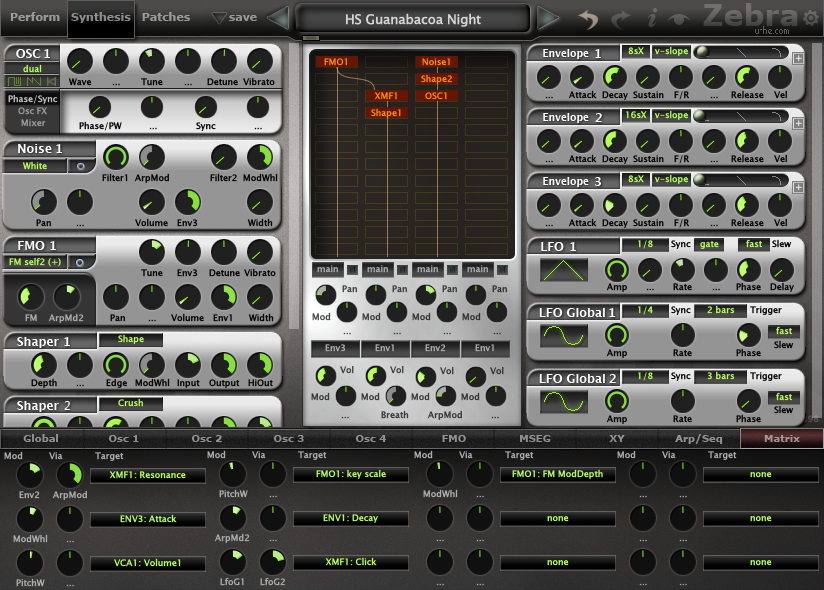Open the Env3 envelope selector in the mixer

(x=335, y=348)
